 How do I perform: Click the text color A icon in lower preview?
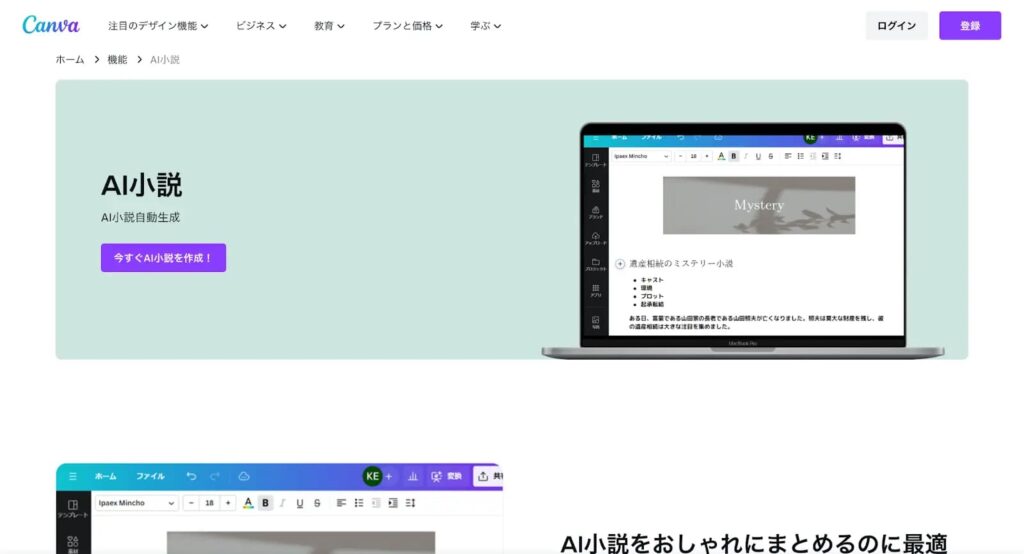click(x=248, y=503)
